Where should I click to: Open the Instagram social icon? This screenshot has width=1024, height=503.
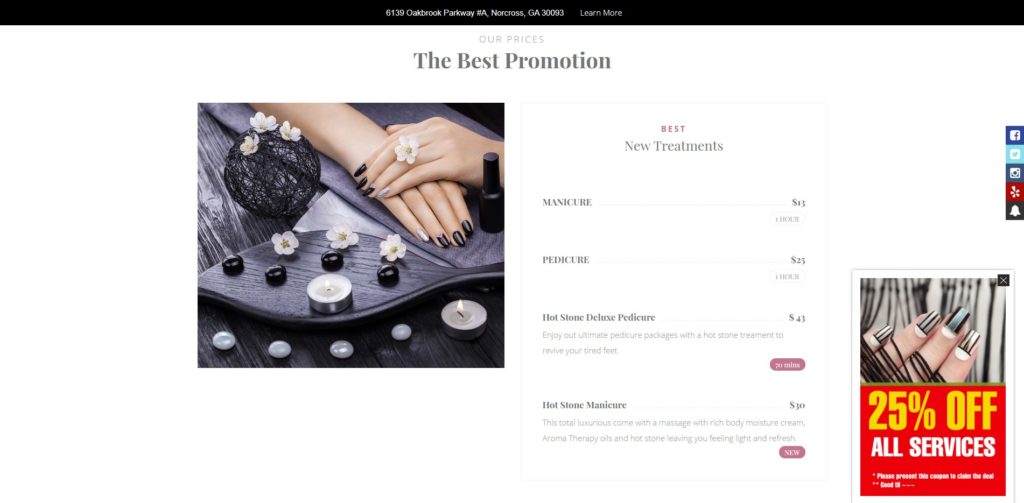(1014, 173)
